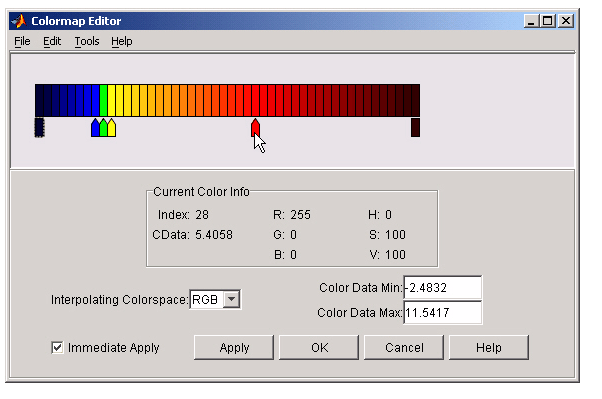602x399 pixels.
Task: Open the Help menu
Action: pyautogui.click(x=122, y=41)
